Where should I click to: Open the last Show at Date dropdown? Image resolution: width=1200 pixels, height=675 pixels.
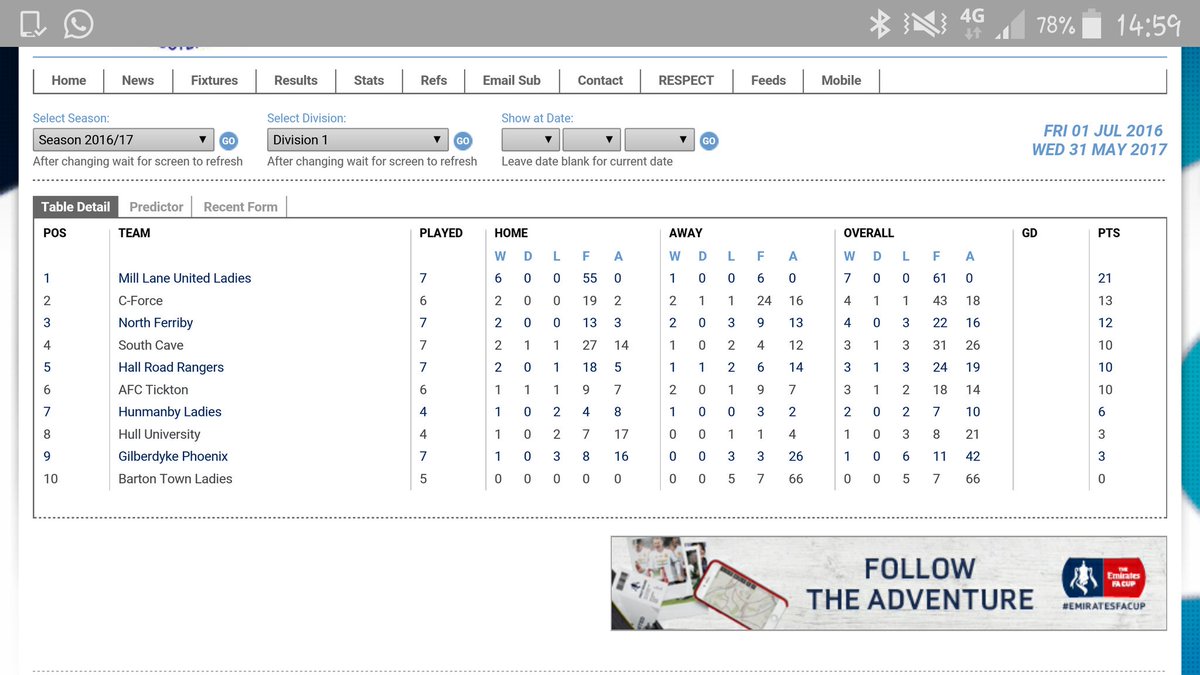pos(659,140)
